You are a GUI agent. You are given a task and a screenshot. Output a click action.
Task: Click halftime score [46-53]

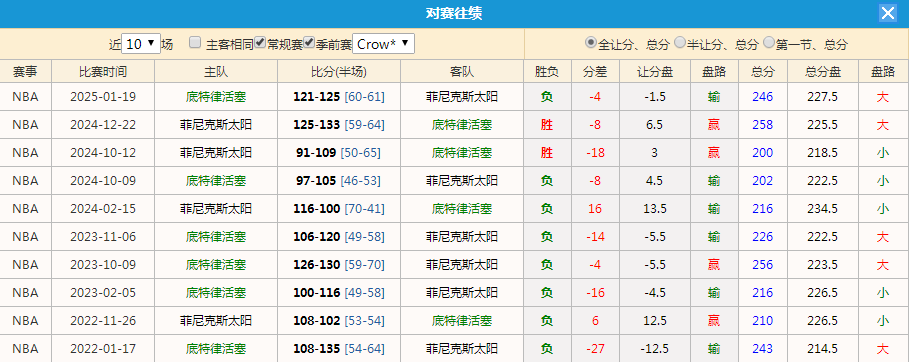pos(360,181)
